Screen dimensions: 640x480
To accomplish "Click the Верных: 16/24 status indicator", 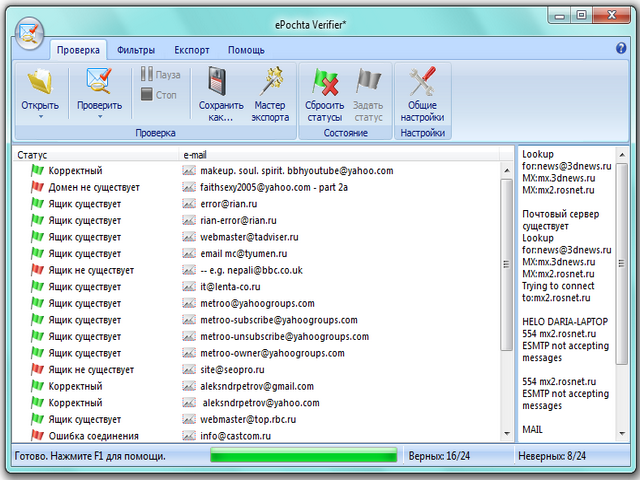I will (x=439, y=456).
